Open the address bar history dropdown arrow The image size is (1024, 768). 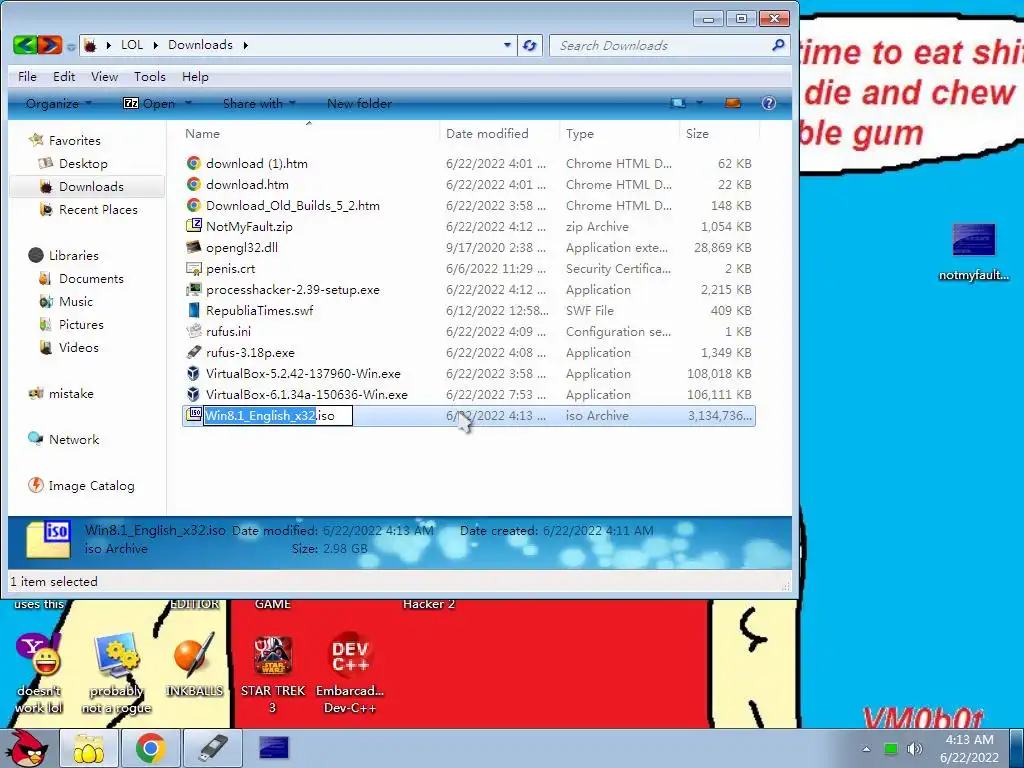point(507,45)
